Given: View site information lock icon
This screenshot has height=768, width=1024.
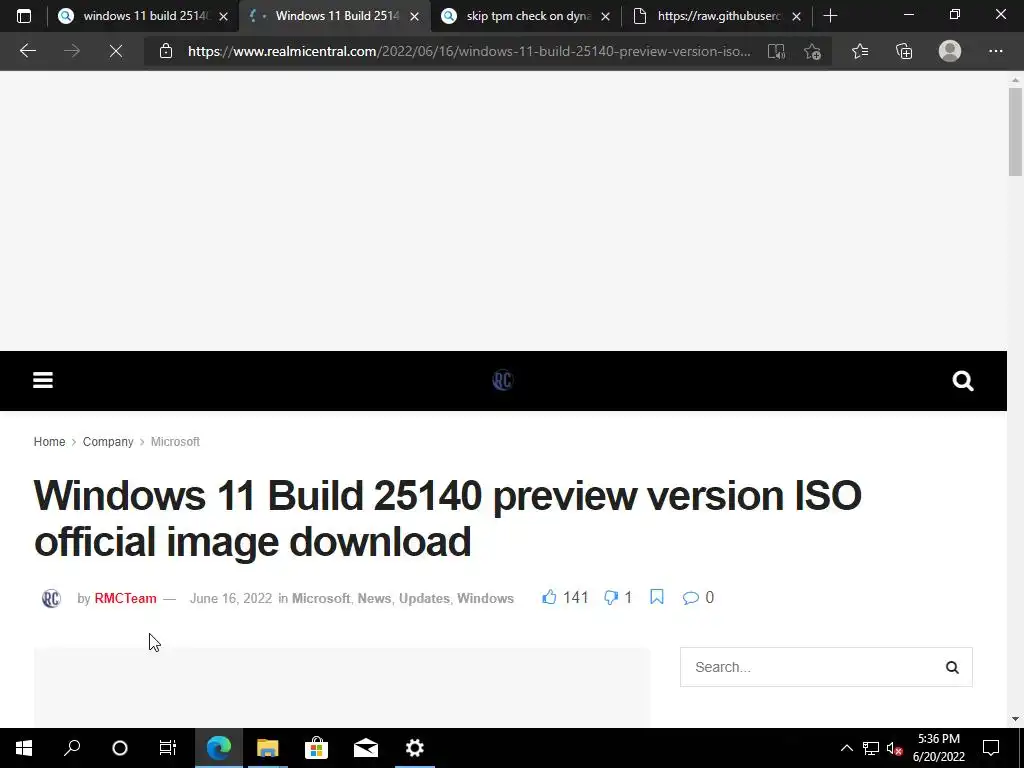Looking at the screenshot, I should pyautogui.click(x=166, y=51).
